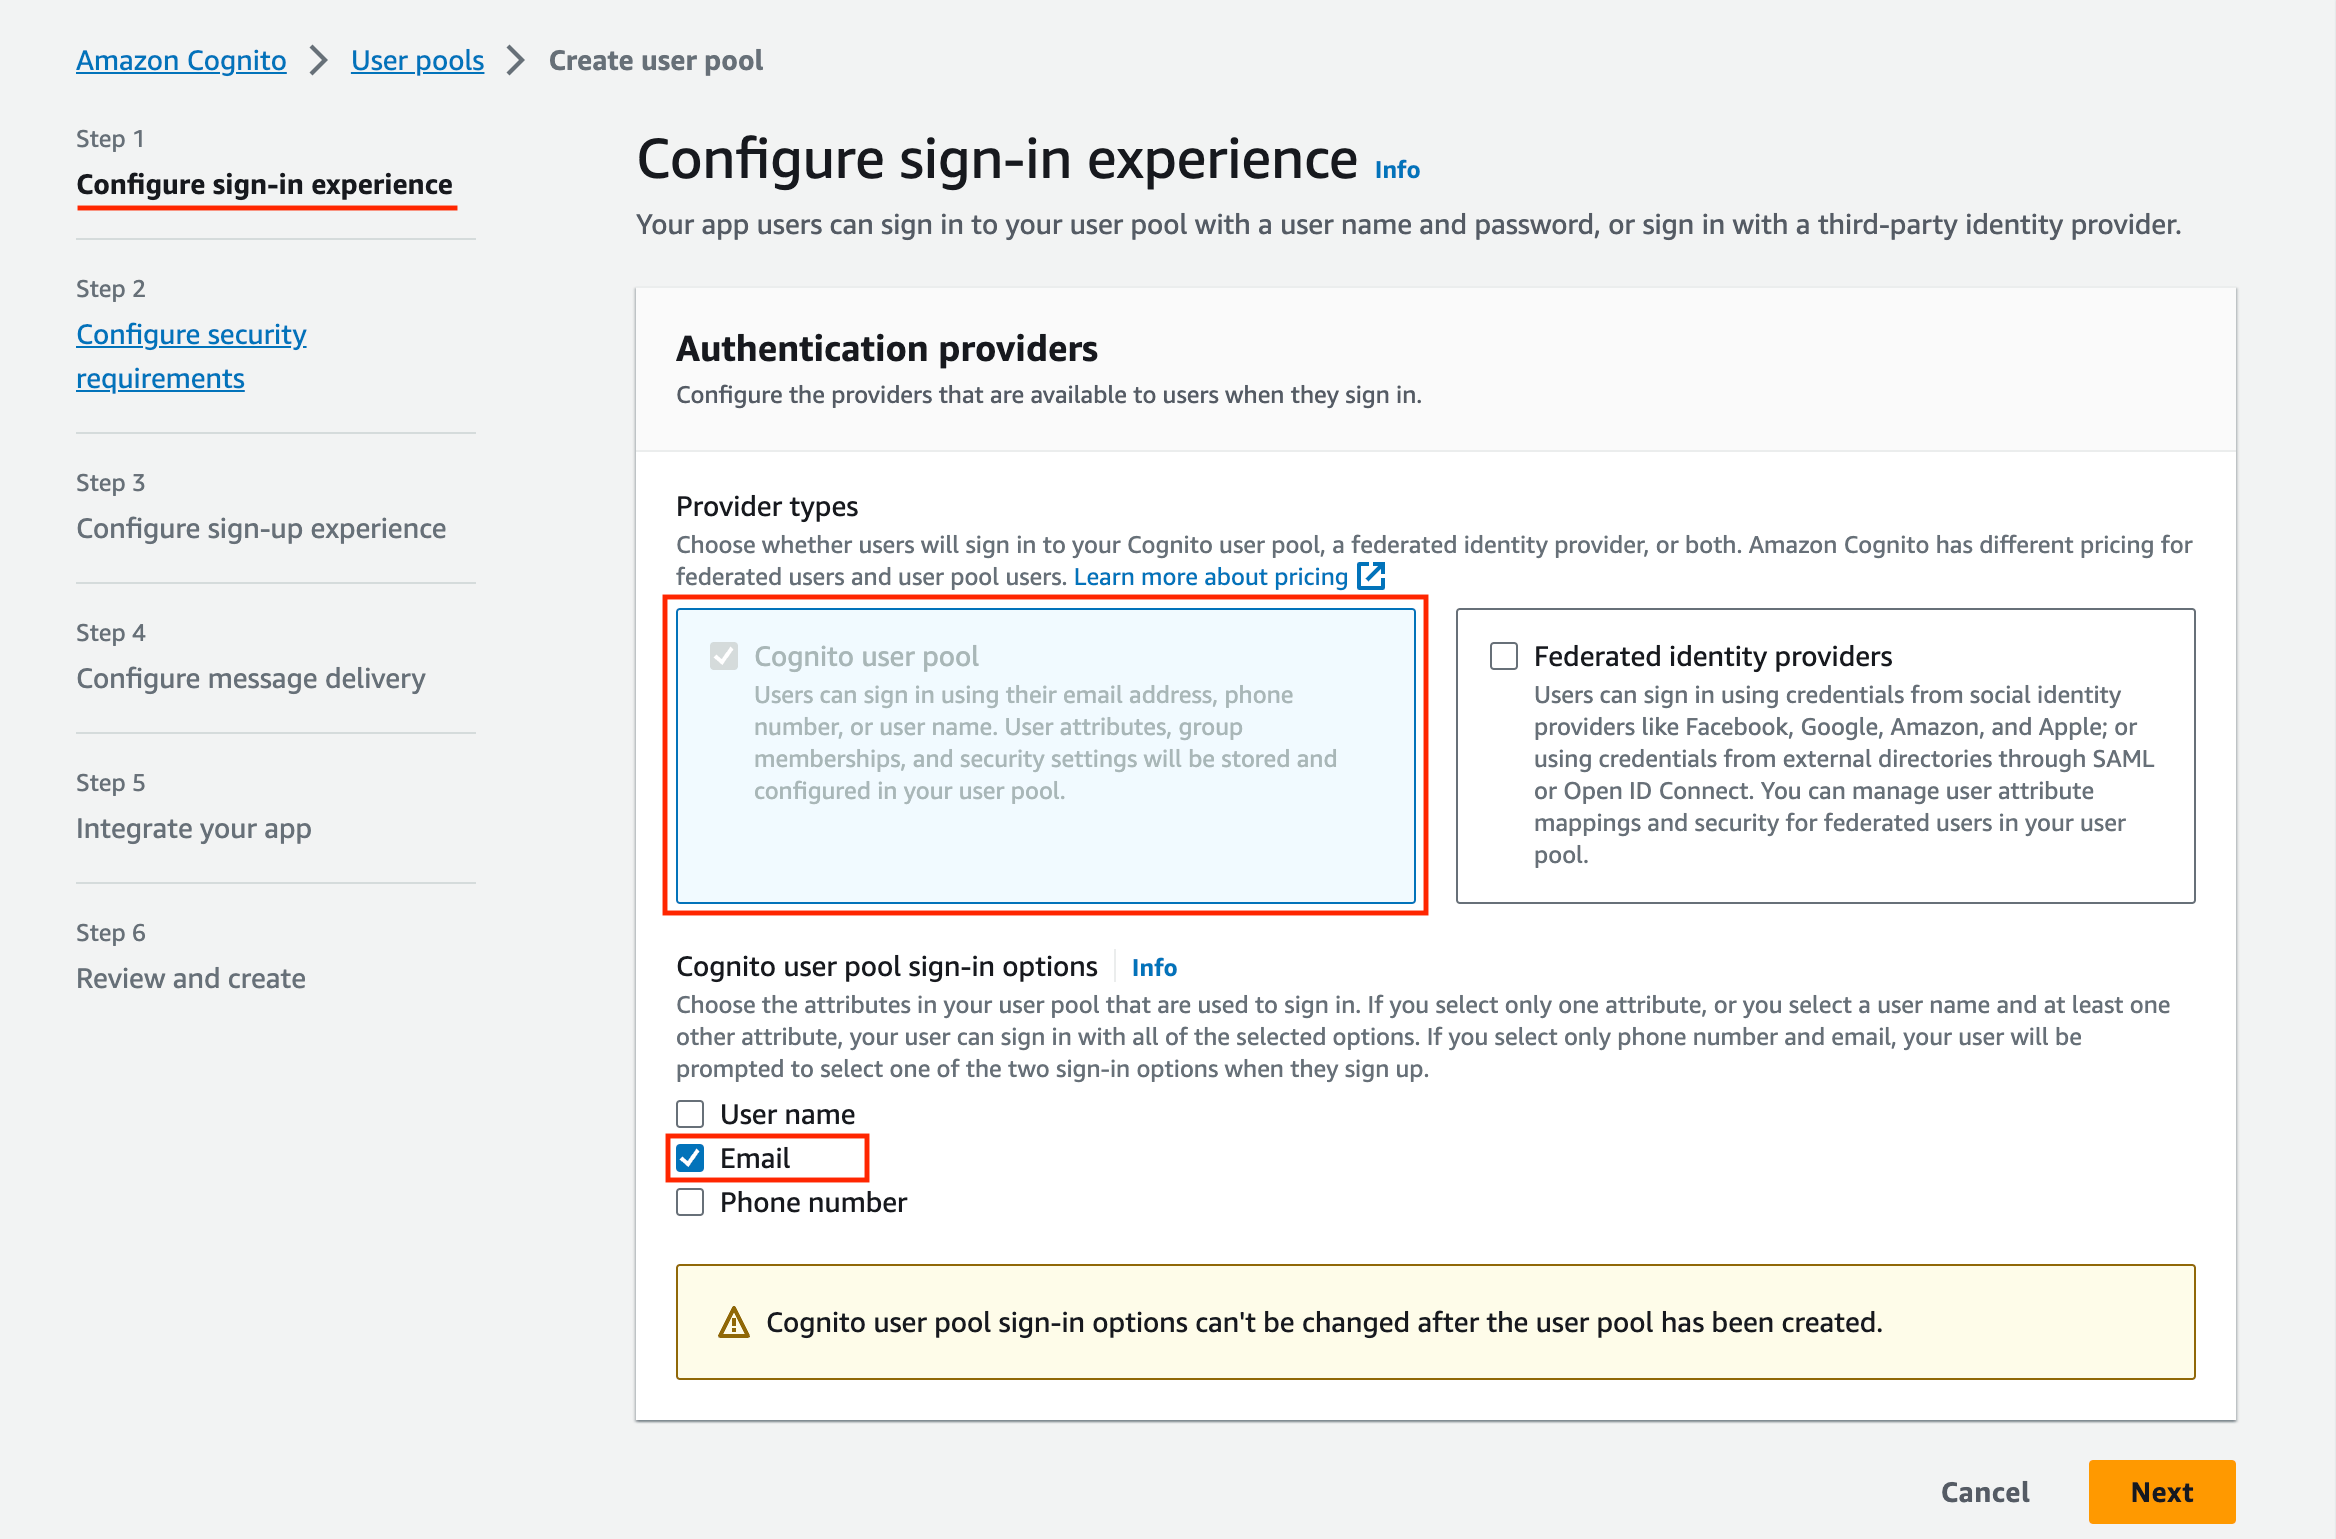This screenshot has height=1539, width=2336.
Task: Check the Phone number sign-in option
Action: pos(690,1202)
